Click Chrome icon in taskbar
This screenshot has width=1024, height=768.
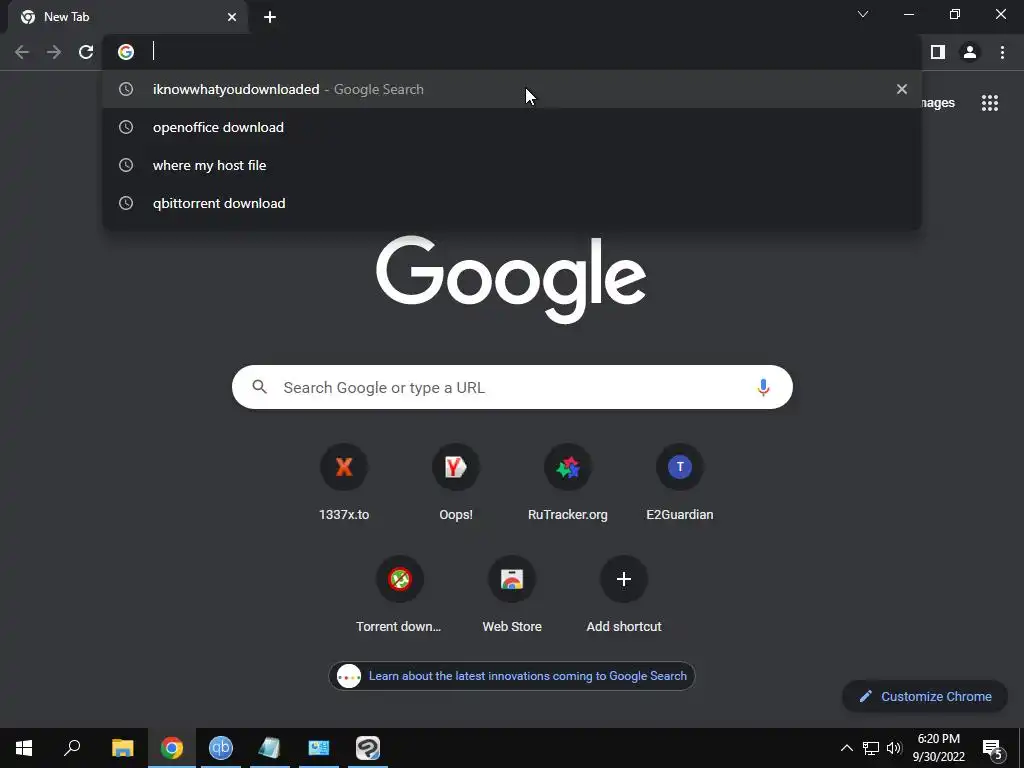172,748
